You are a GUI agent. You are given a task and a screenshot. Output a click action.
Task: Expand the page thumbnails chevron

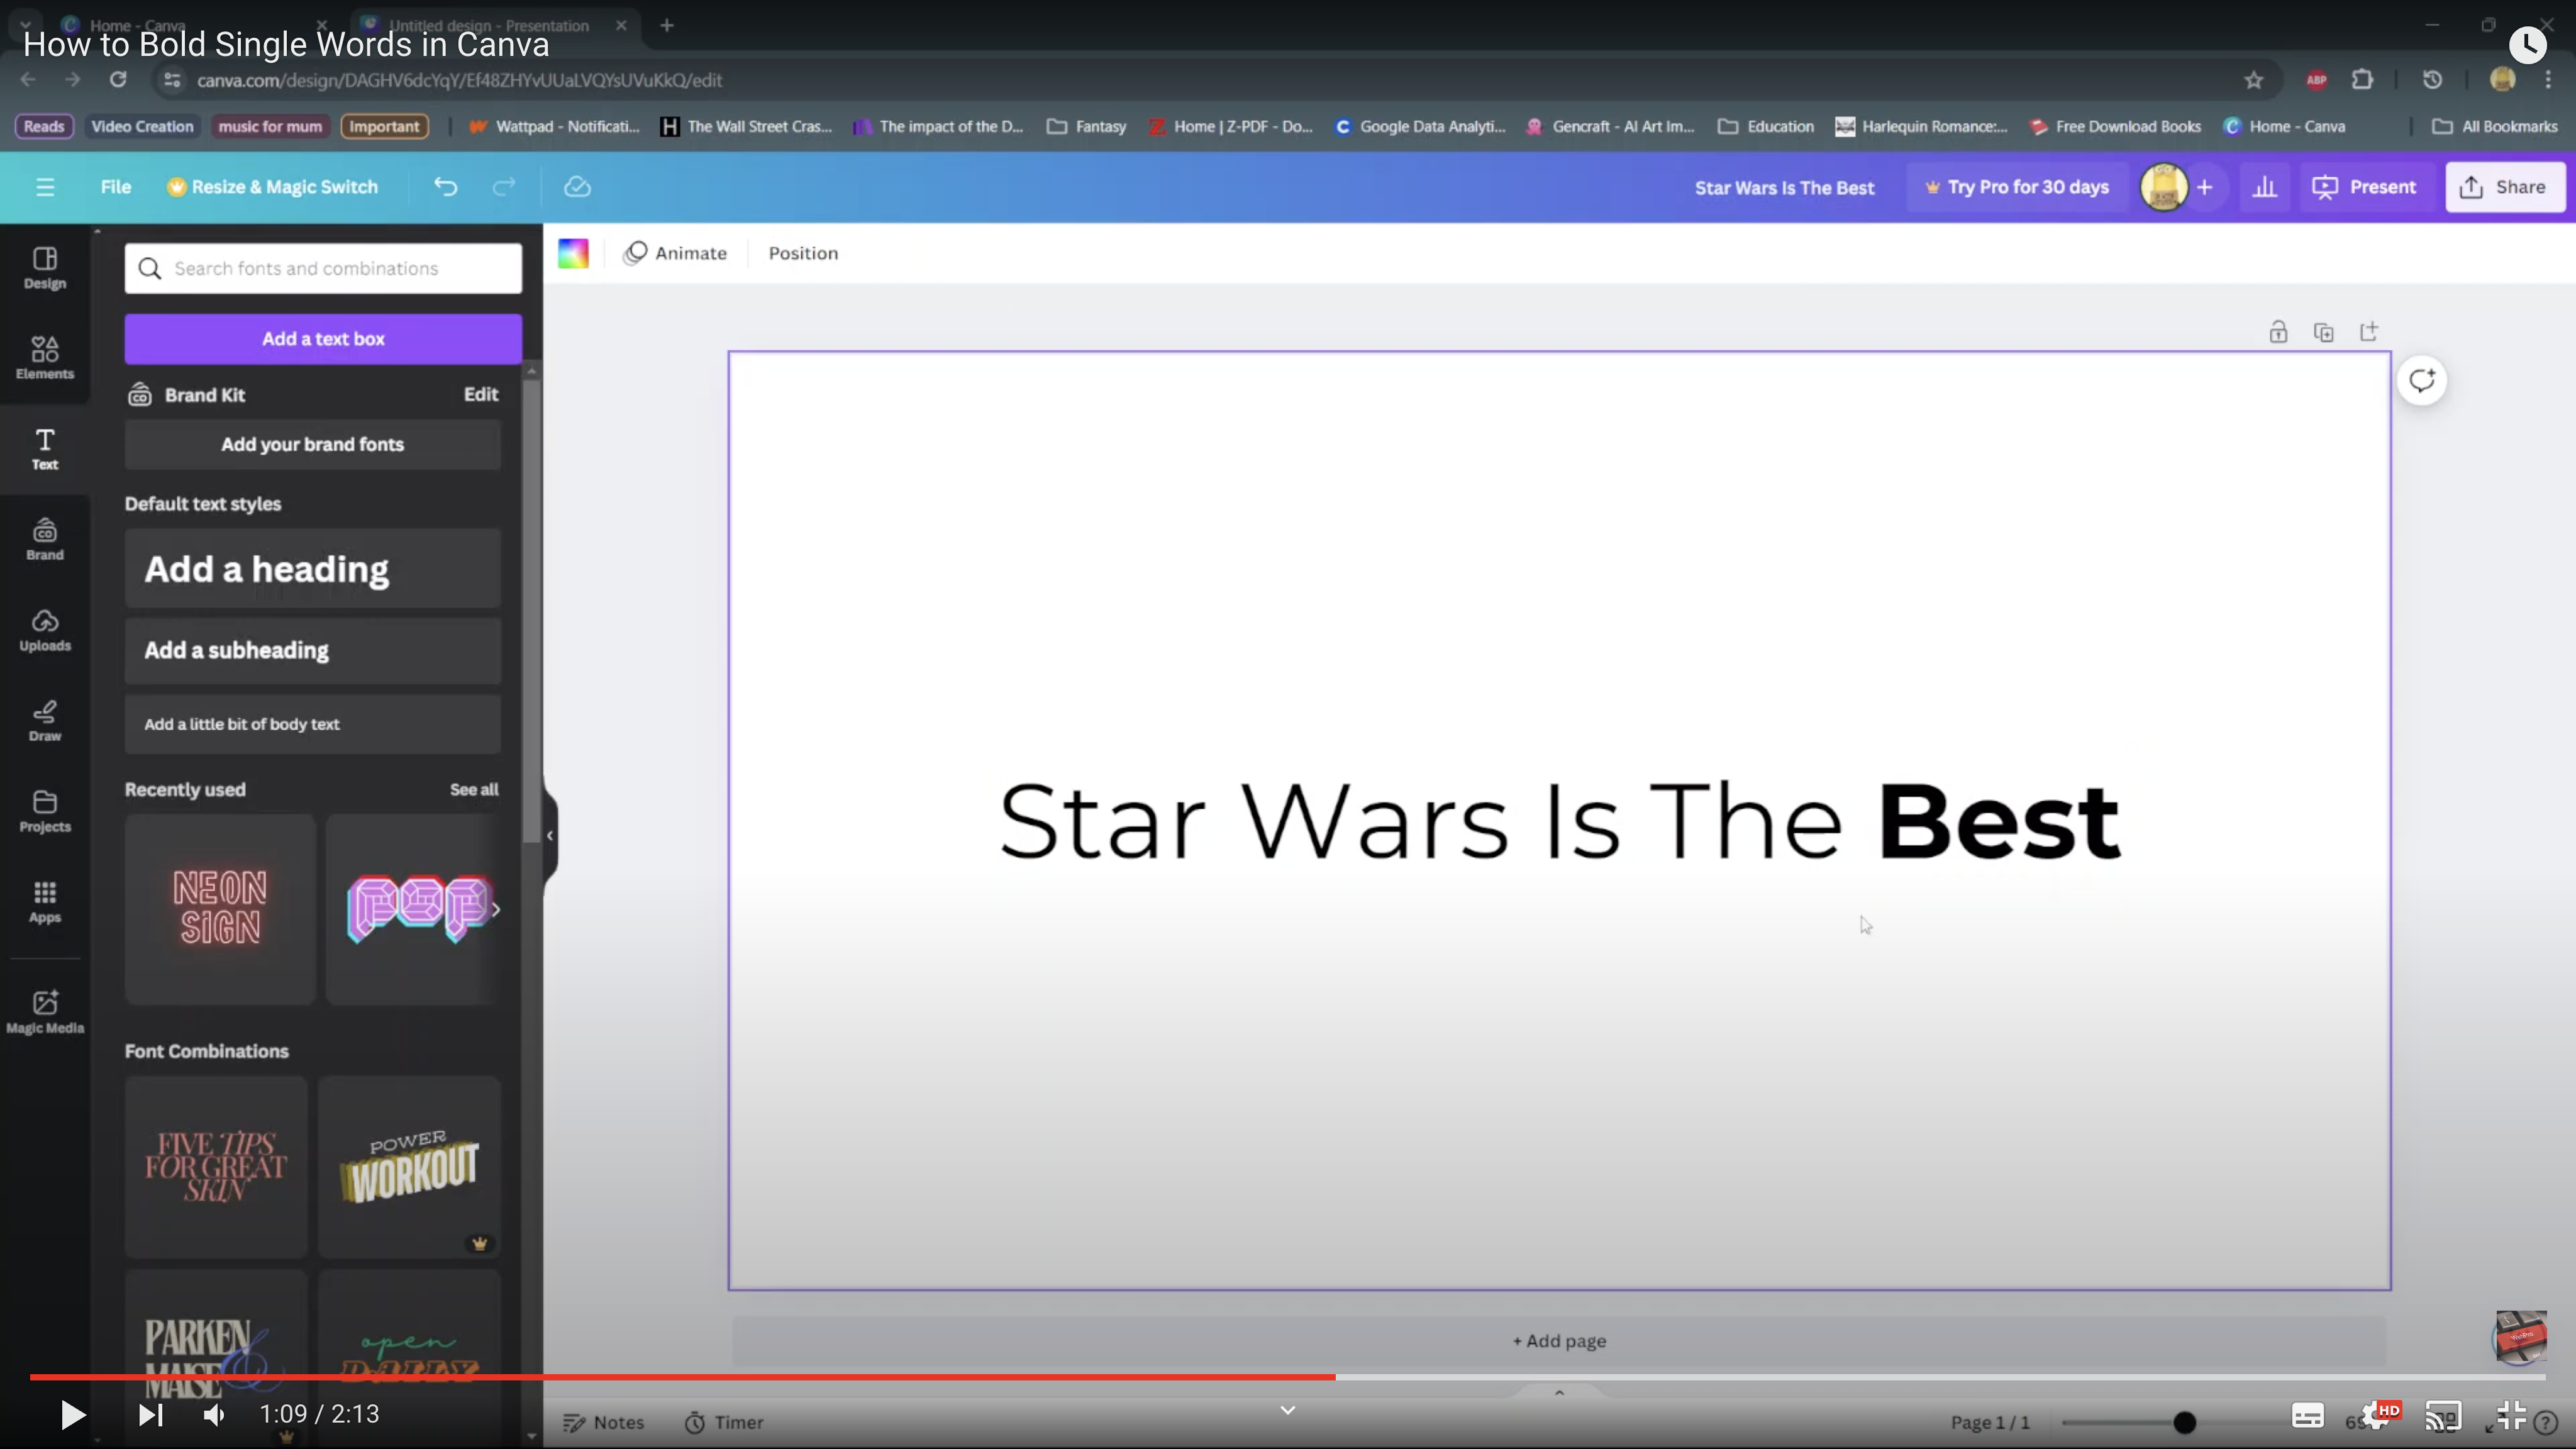[1559, 1392]
